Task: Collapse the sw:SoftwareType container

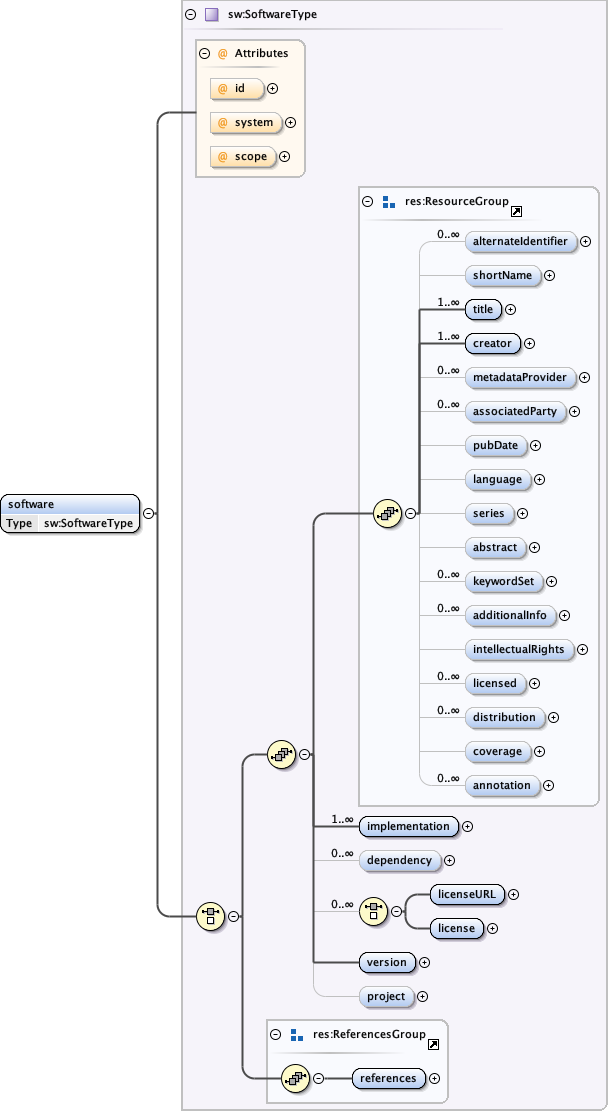Action: [190, 15]
